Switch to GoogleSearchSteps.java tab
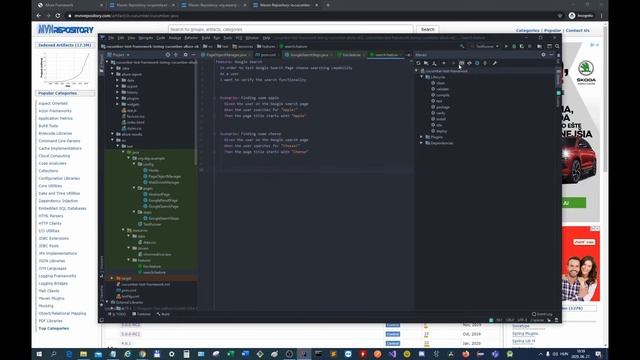The width and height of the screenshot is (640, 360). point(308,55)
